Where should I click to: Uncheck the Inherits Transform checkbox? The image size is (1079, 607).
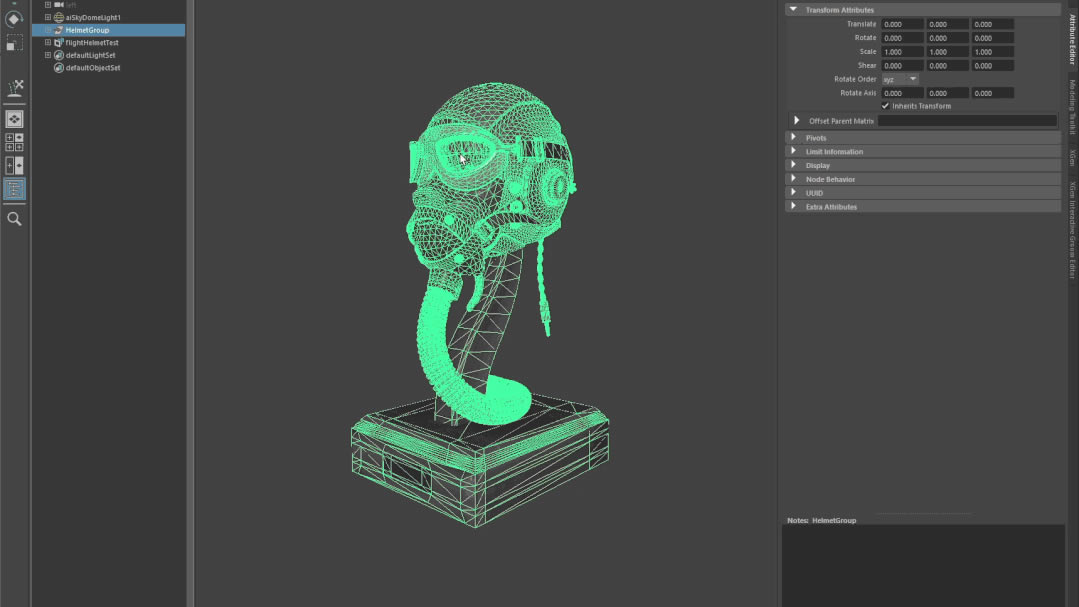pos(885,106)
